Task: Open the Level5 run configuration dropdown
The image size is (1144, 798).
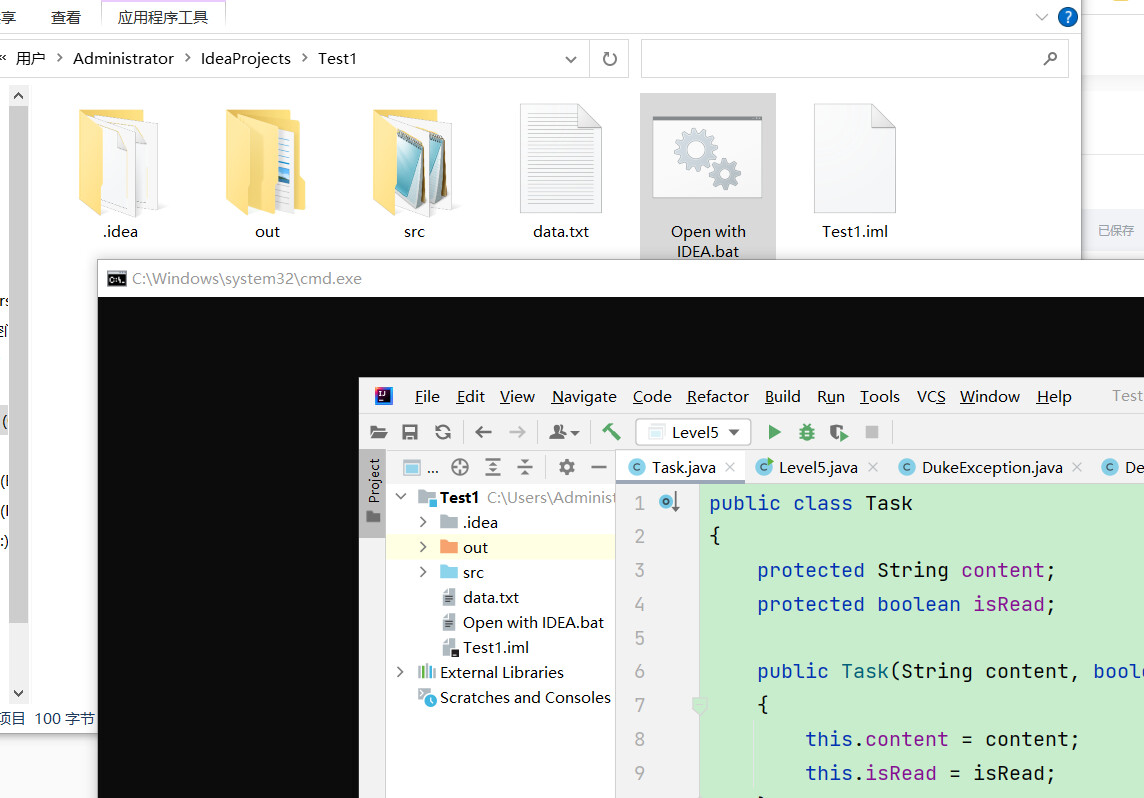Action: click(693, 433)
